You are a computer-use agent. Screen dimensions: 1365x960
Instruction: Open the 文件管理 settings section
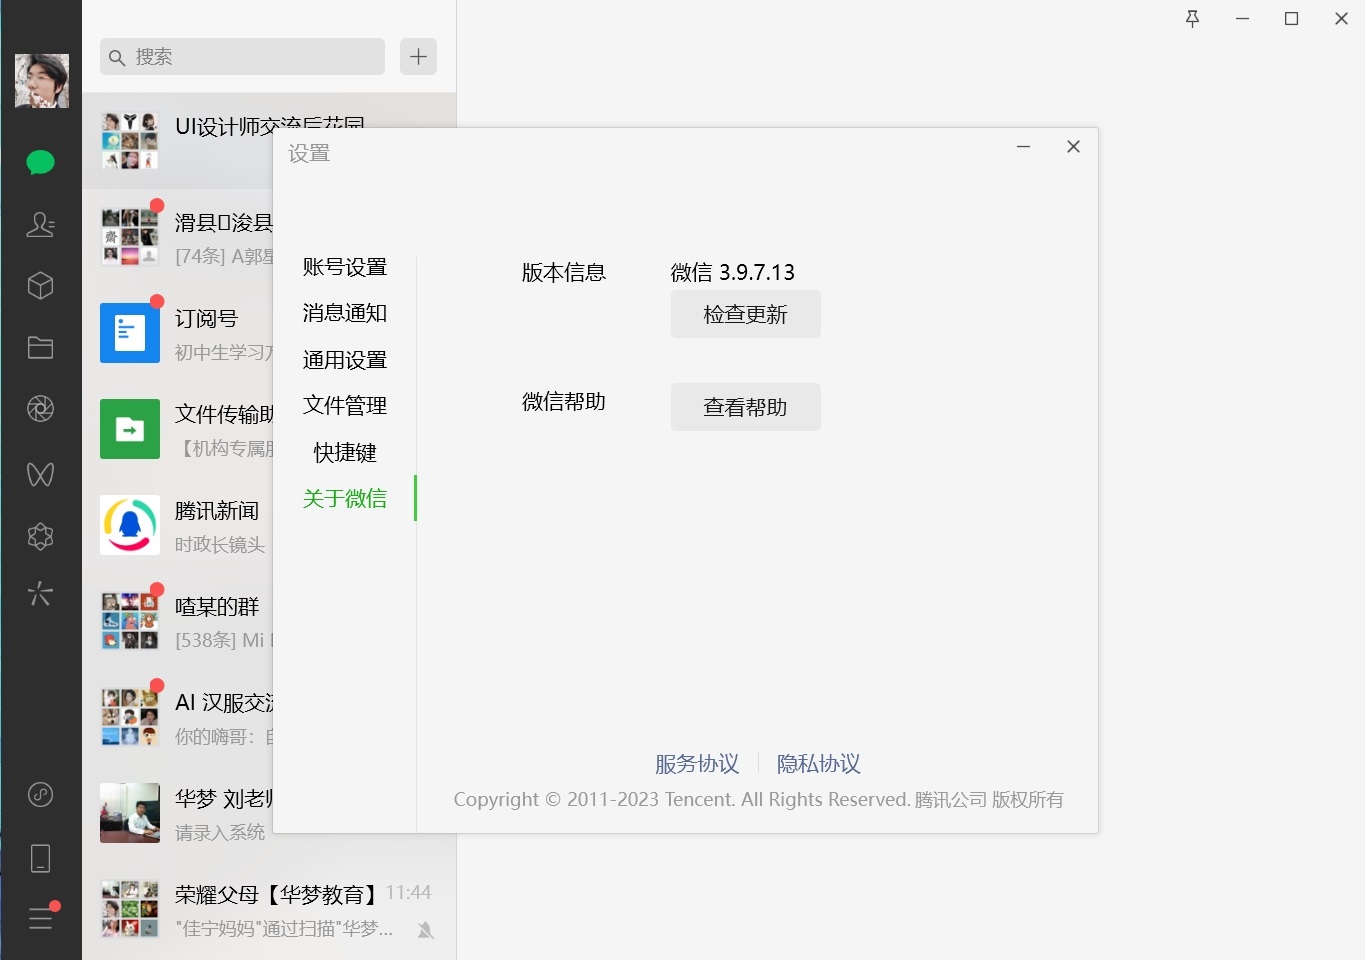344,405
